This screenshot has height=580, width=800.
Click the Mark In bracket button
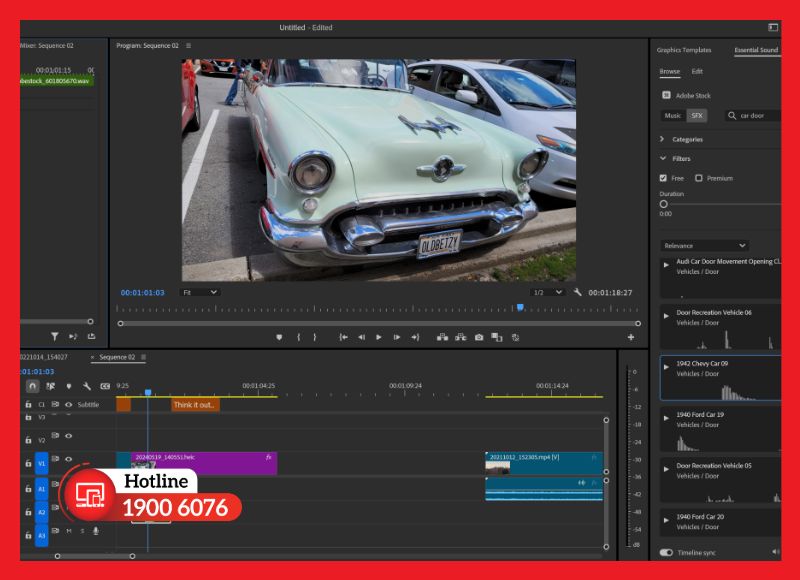298,337
